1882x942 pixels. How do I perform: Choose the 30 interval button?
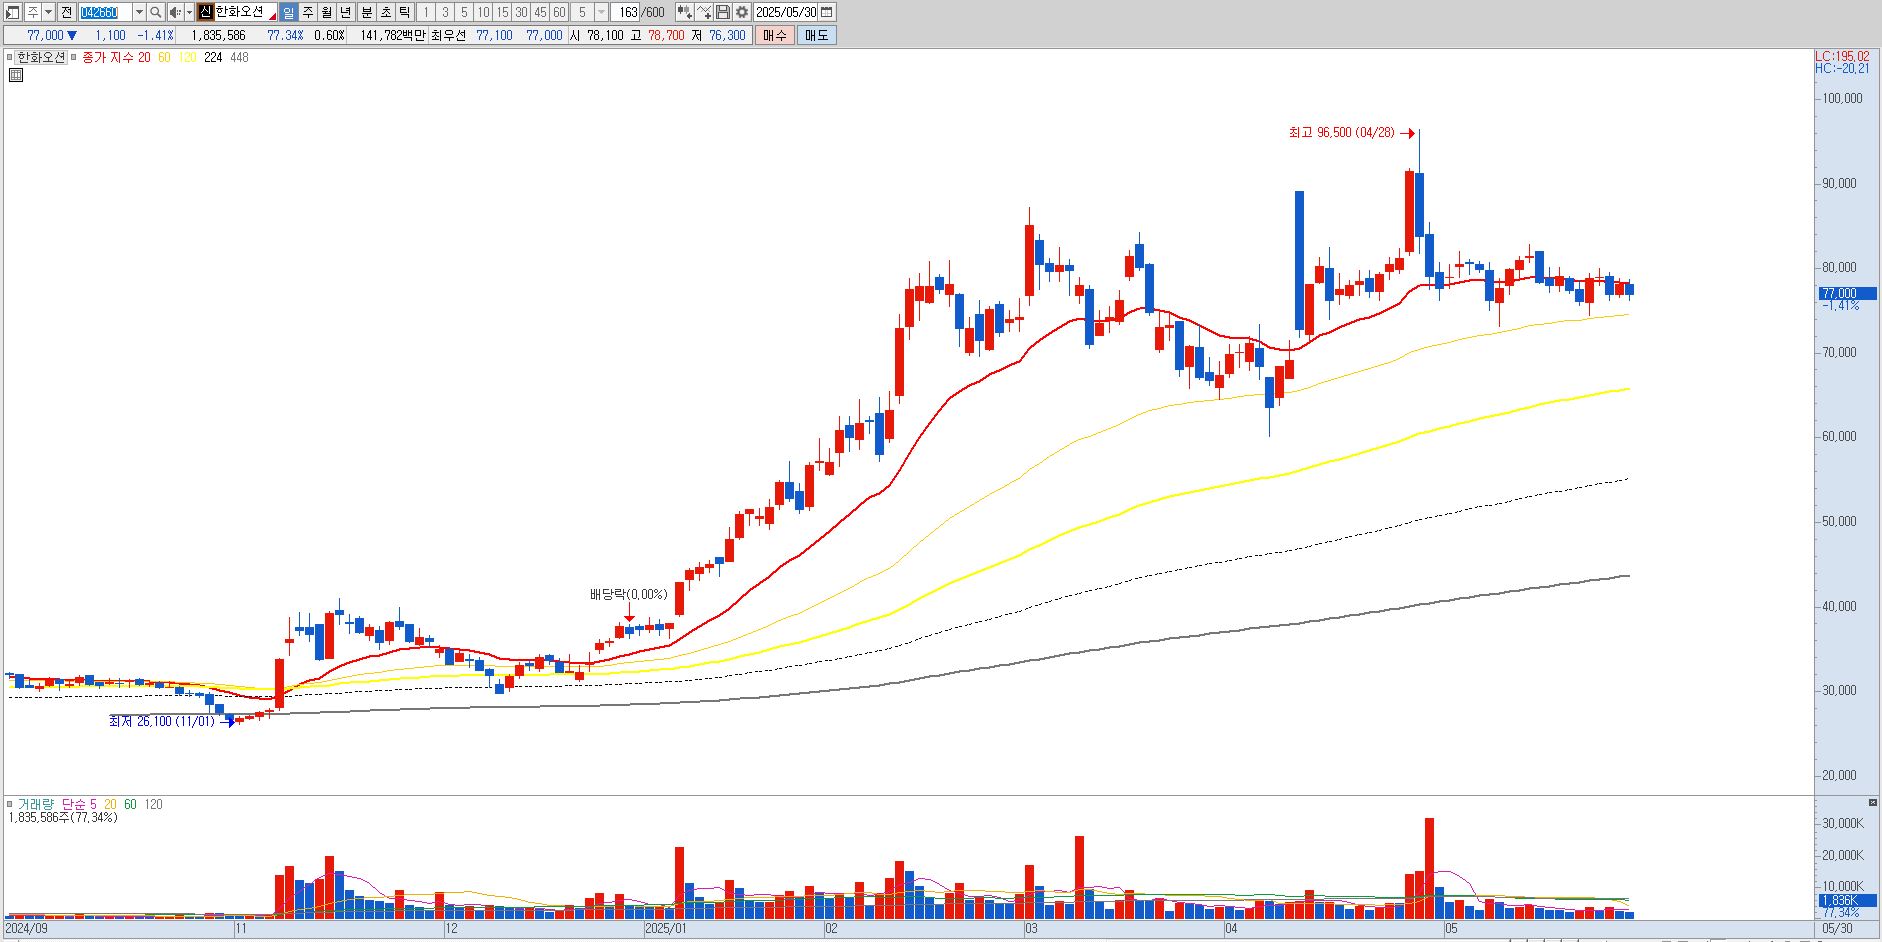521,12
